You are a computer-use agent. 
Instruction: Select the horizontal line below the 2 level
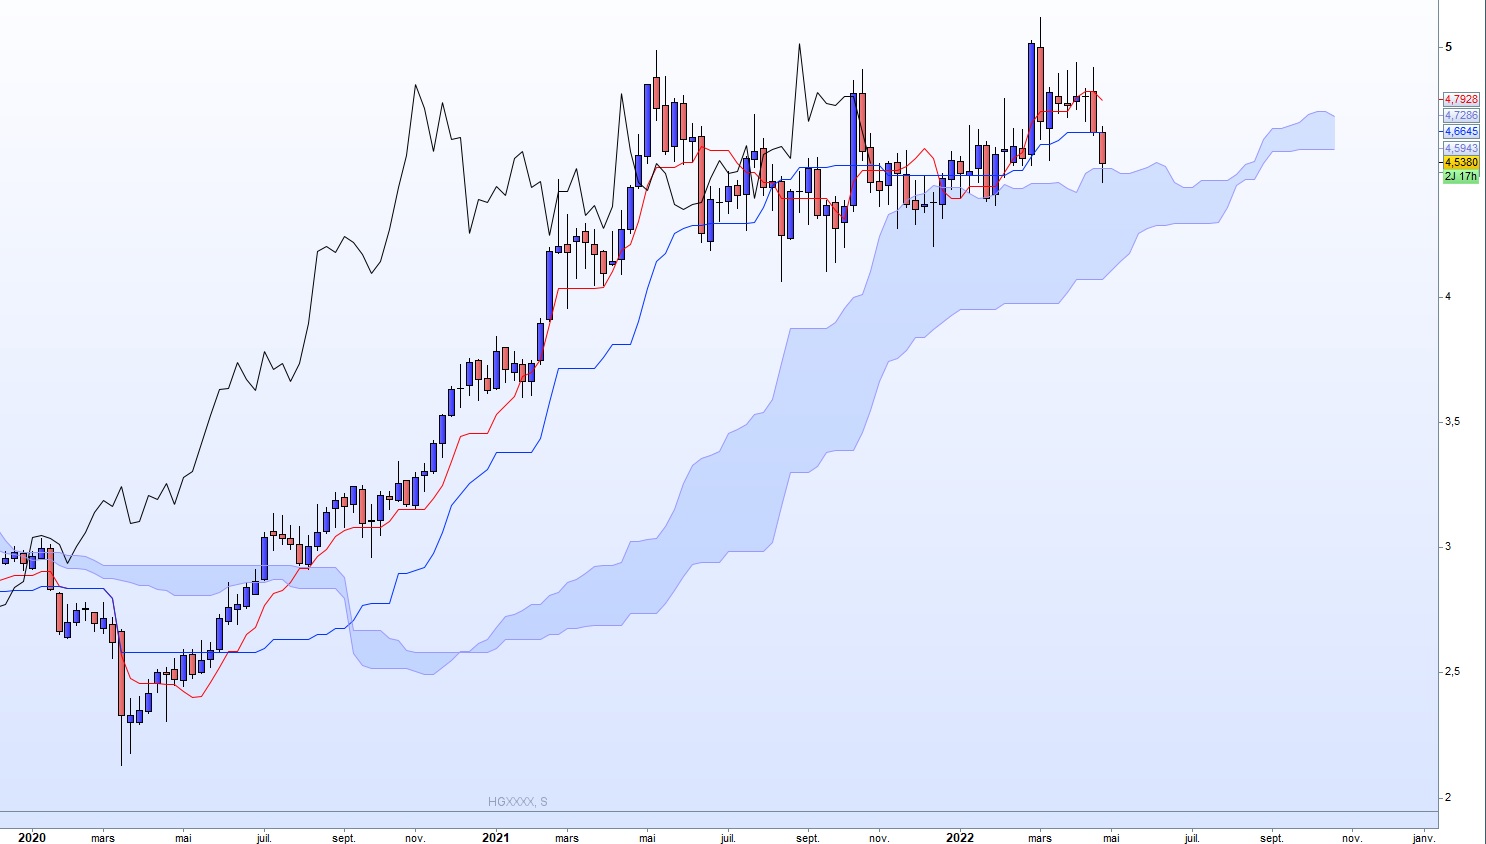719,811
